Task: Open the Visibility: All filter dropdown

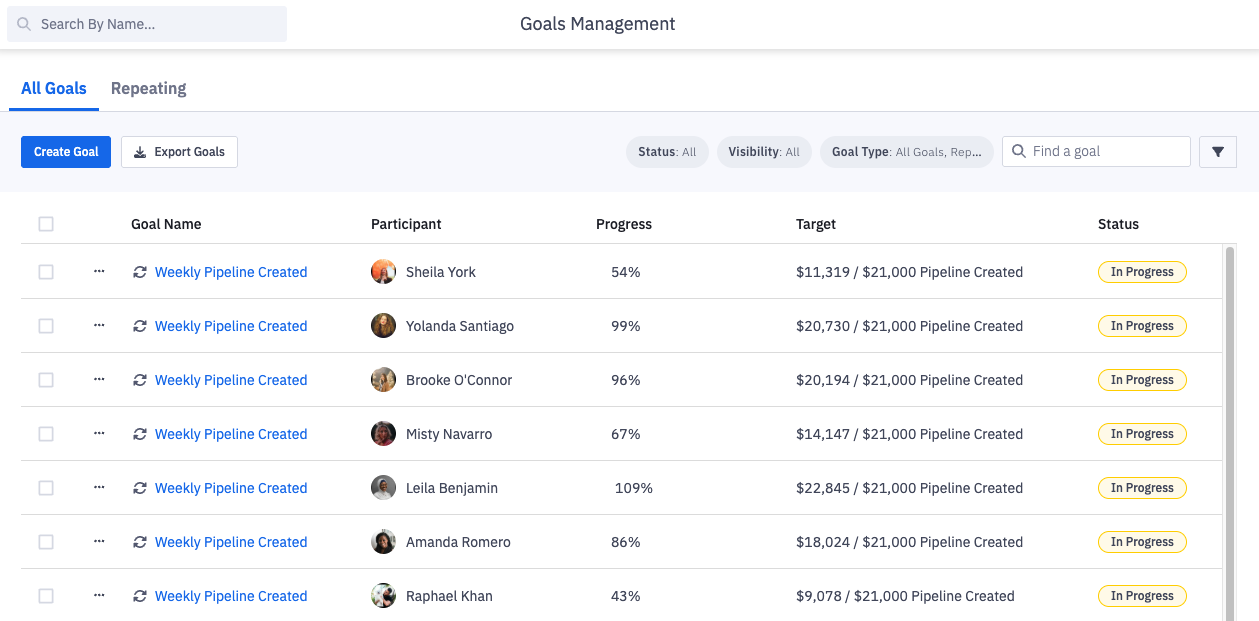Action: pos(764,151)
